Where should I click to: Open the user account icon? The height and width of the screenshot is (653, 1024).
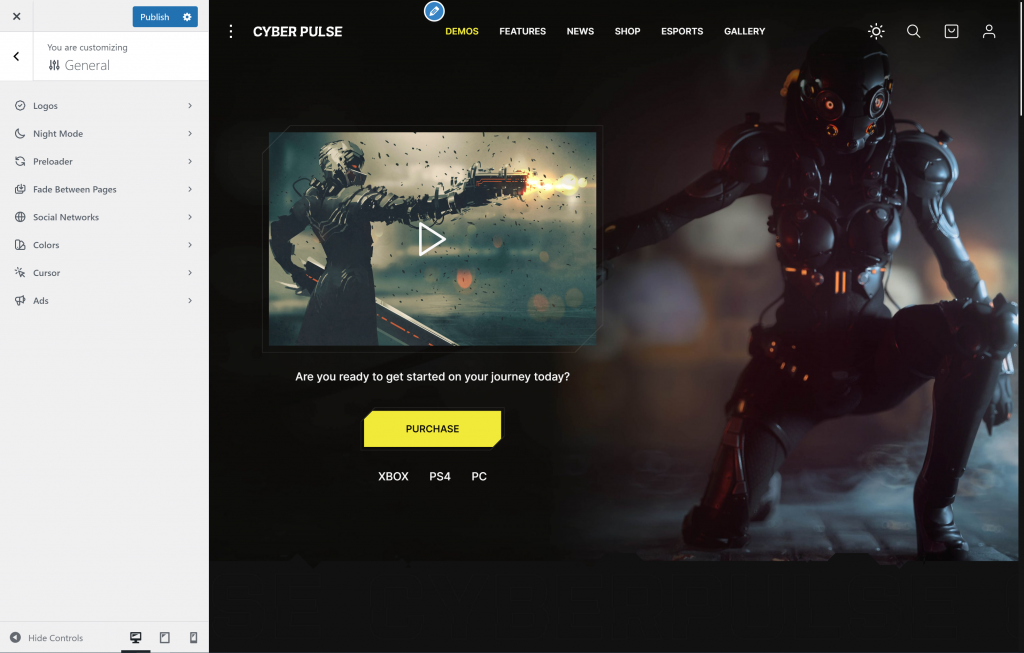point(989,31)
